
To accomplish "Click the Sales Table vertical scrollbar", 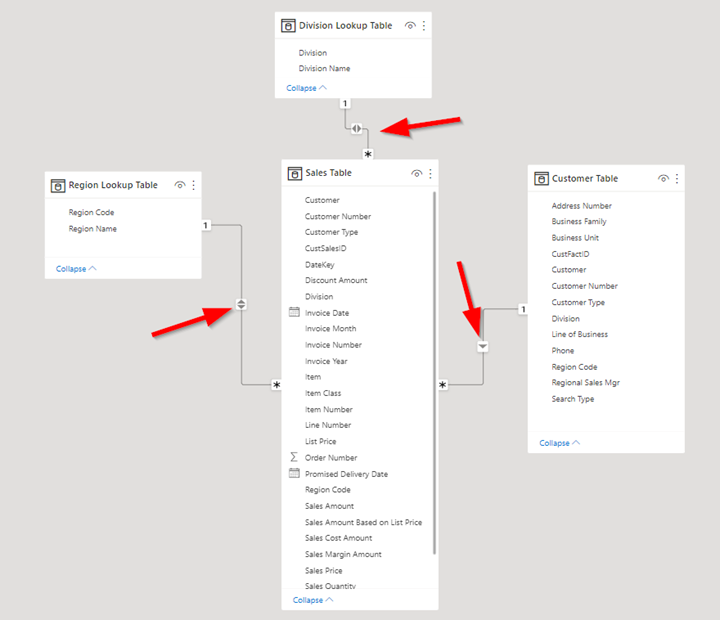I will (434, 373).
